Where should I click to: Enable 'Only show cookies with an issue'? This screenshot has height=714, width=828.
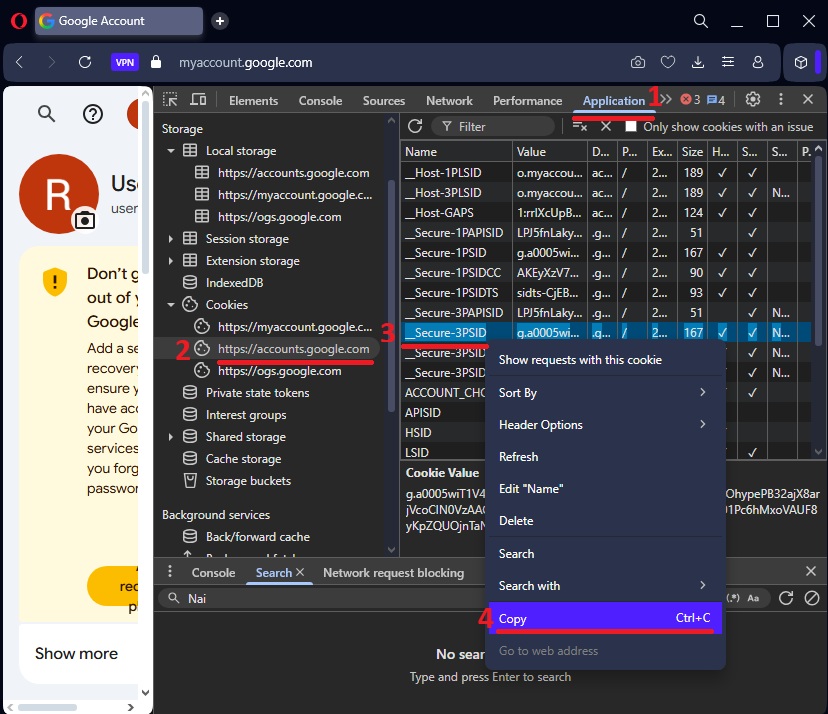[x=631, y=127]
